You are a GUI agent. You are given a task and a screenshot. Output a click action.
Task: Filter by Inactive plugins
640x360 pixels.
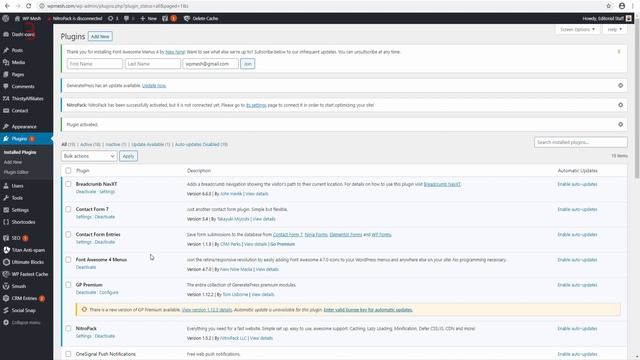click(116, 144)
